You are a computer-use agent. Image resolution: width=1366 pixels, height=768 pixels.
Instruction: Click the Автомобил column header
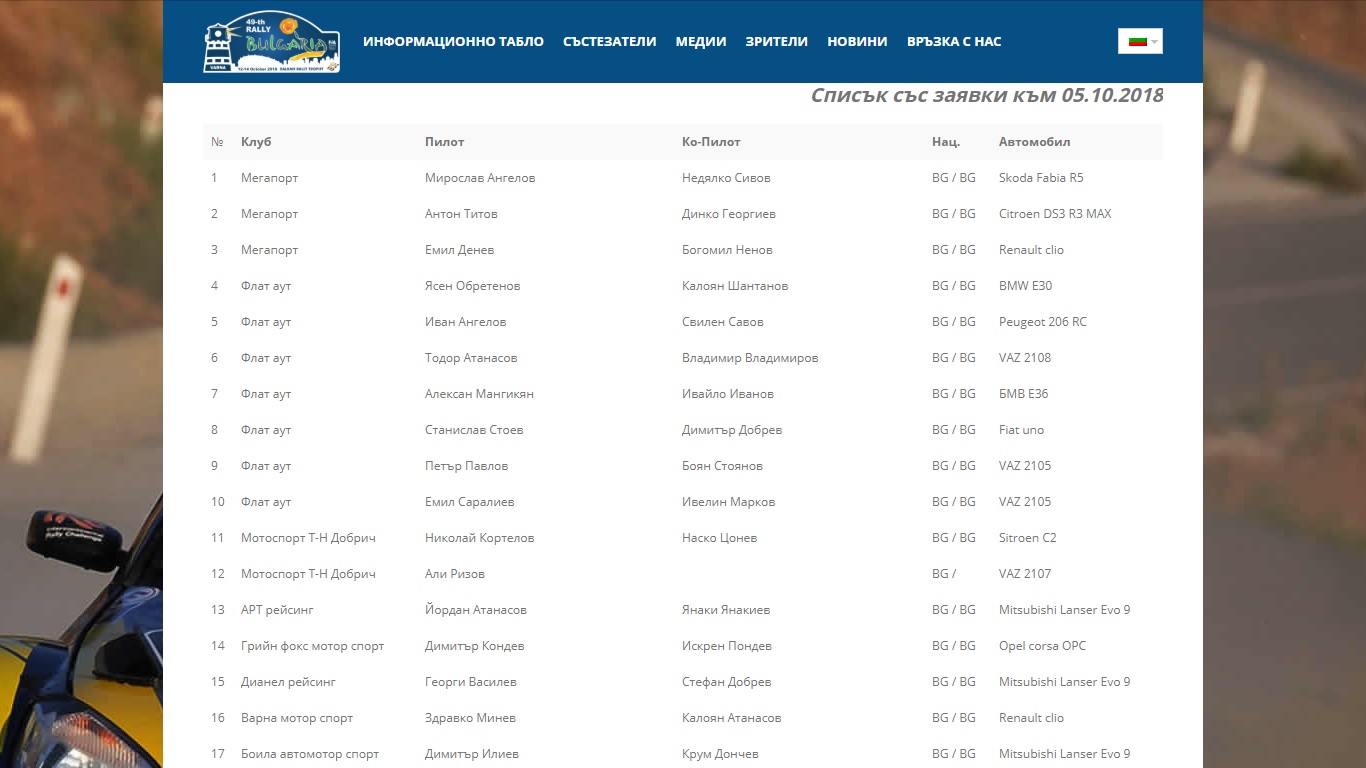1034,142
